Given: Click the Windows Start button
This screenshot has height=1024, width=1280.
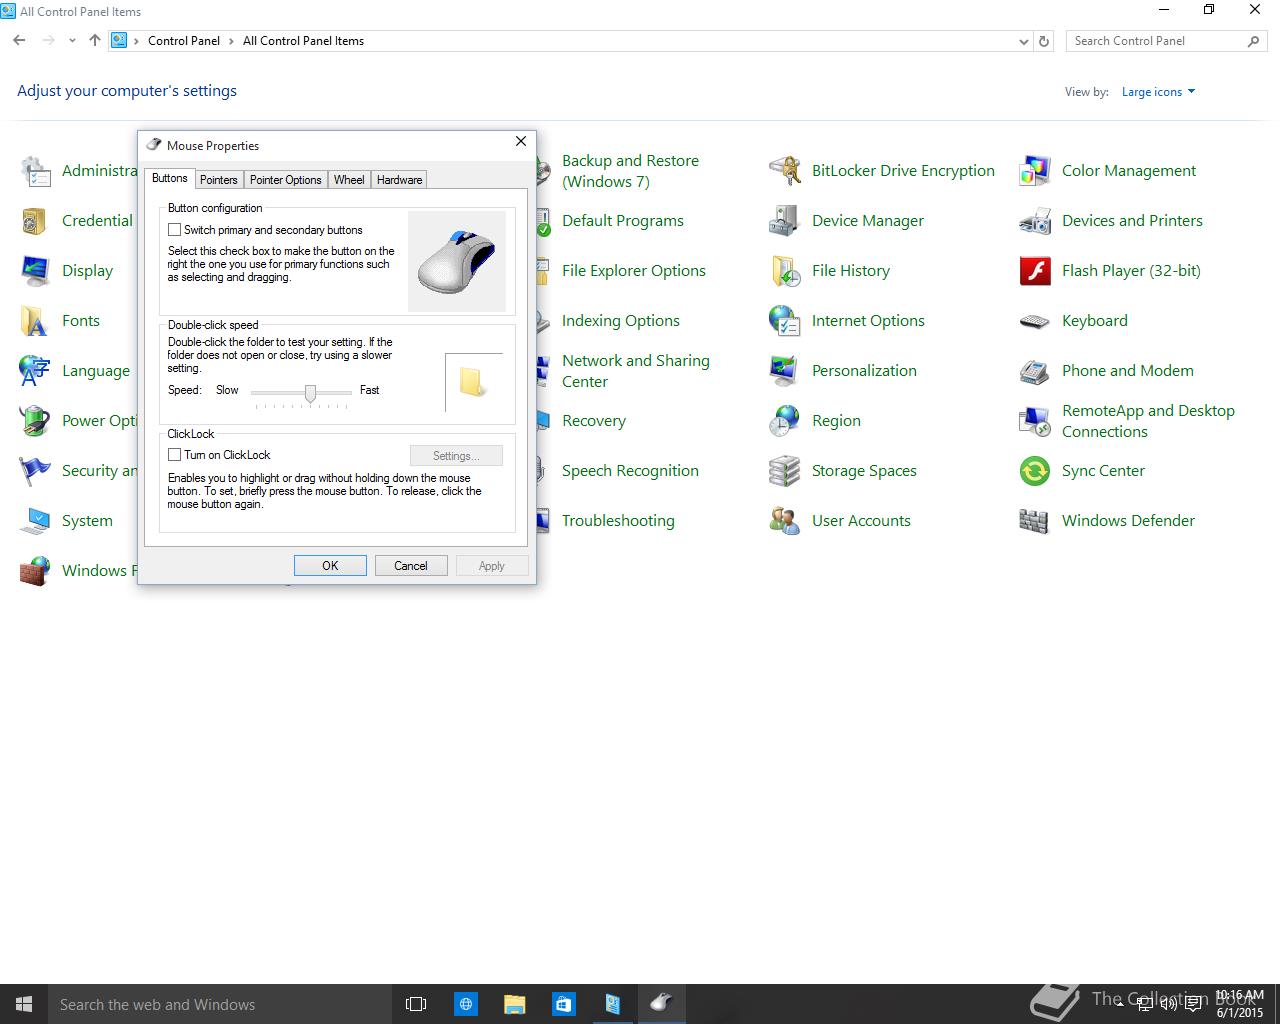Looking at the screenshot, I should click(24, 1004).
